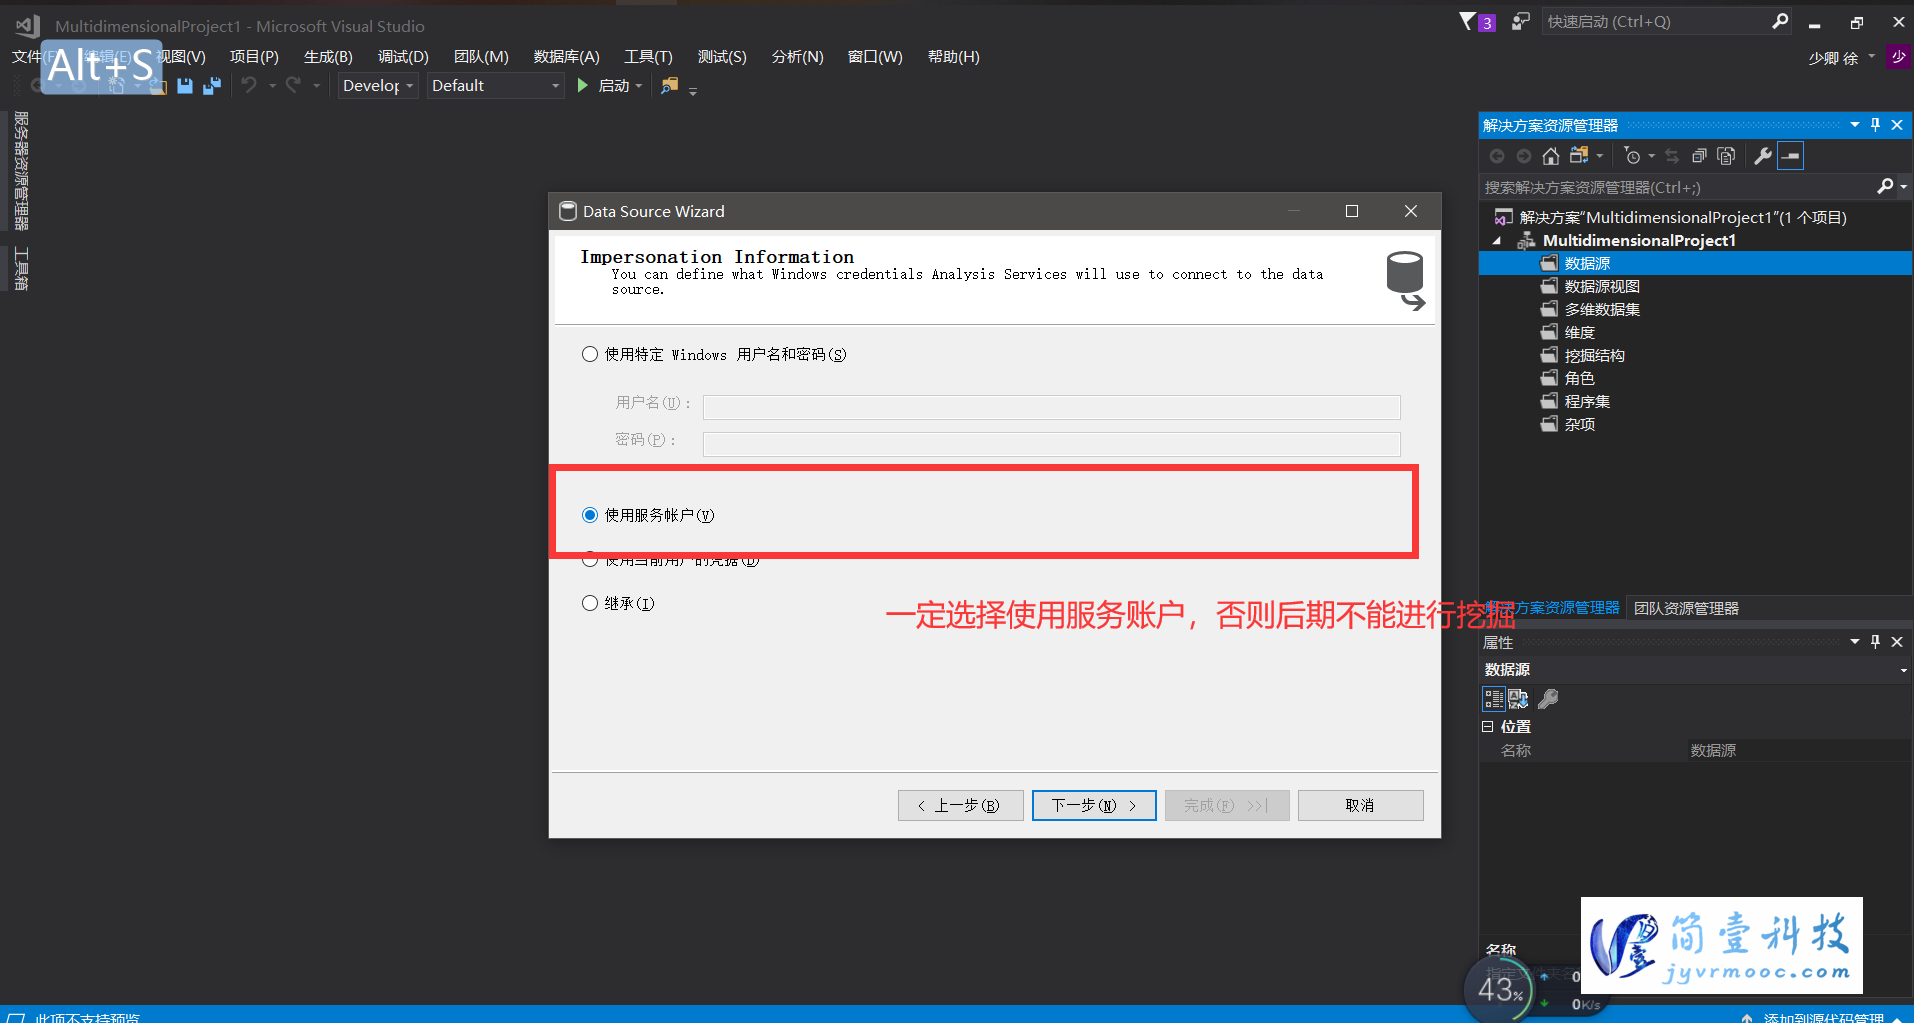Image resolution: width=1914 pixels, height=1023 pixels.
Task: Open the Properties object selector dropdown
Action: coord(1903,670)
